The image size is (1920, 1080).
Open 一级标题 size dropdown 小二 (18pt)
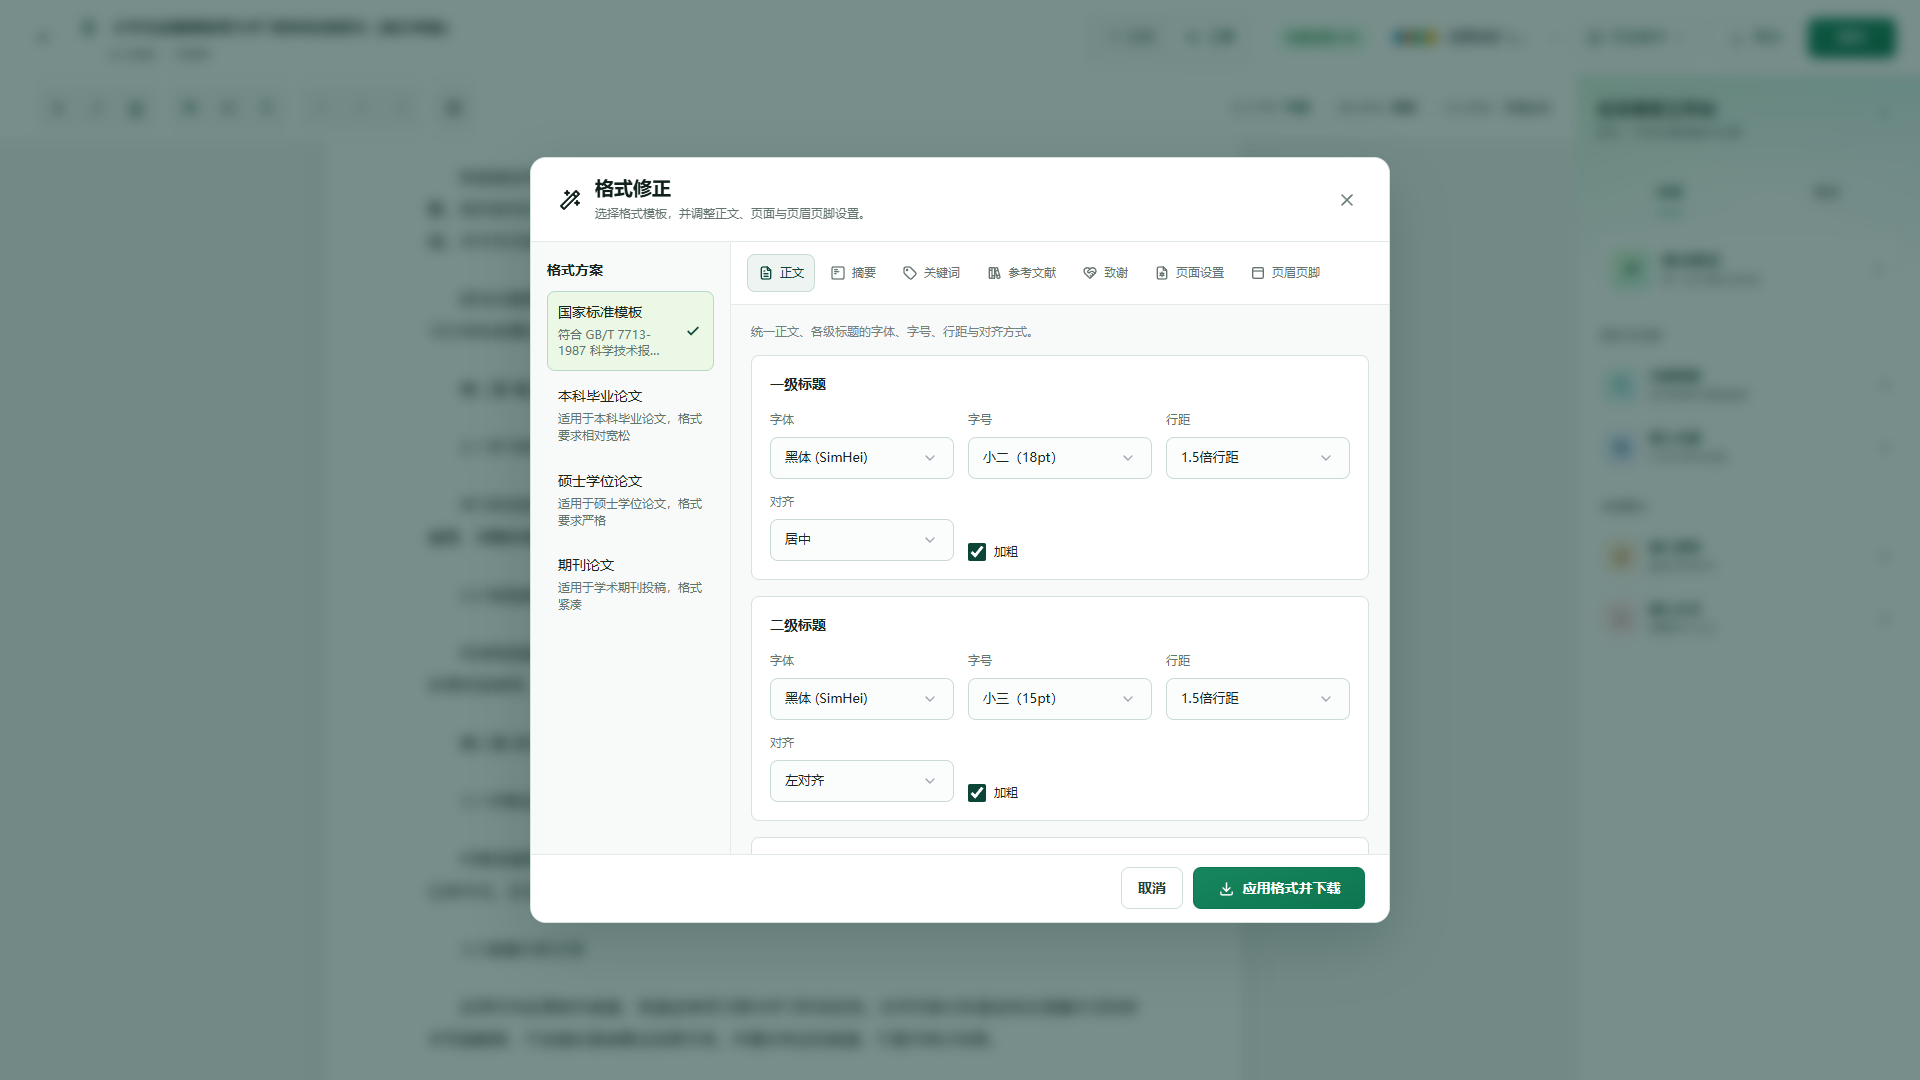pyautogui.click(x=1059, y=458)
